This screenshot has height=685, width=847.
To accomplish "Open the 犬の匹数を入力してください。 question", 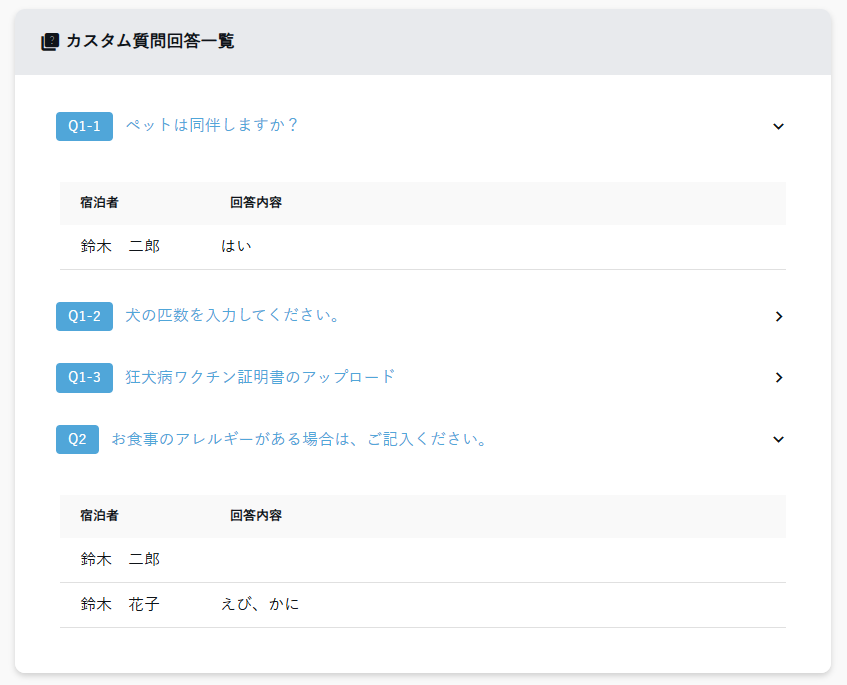I will (233, 316).
